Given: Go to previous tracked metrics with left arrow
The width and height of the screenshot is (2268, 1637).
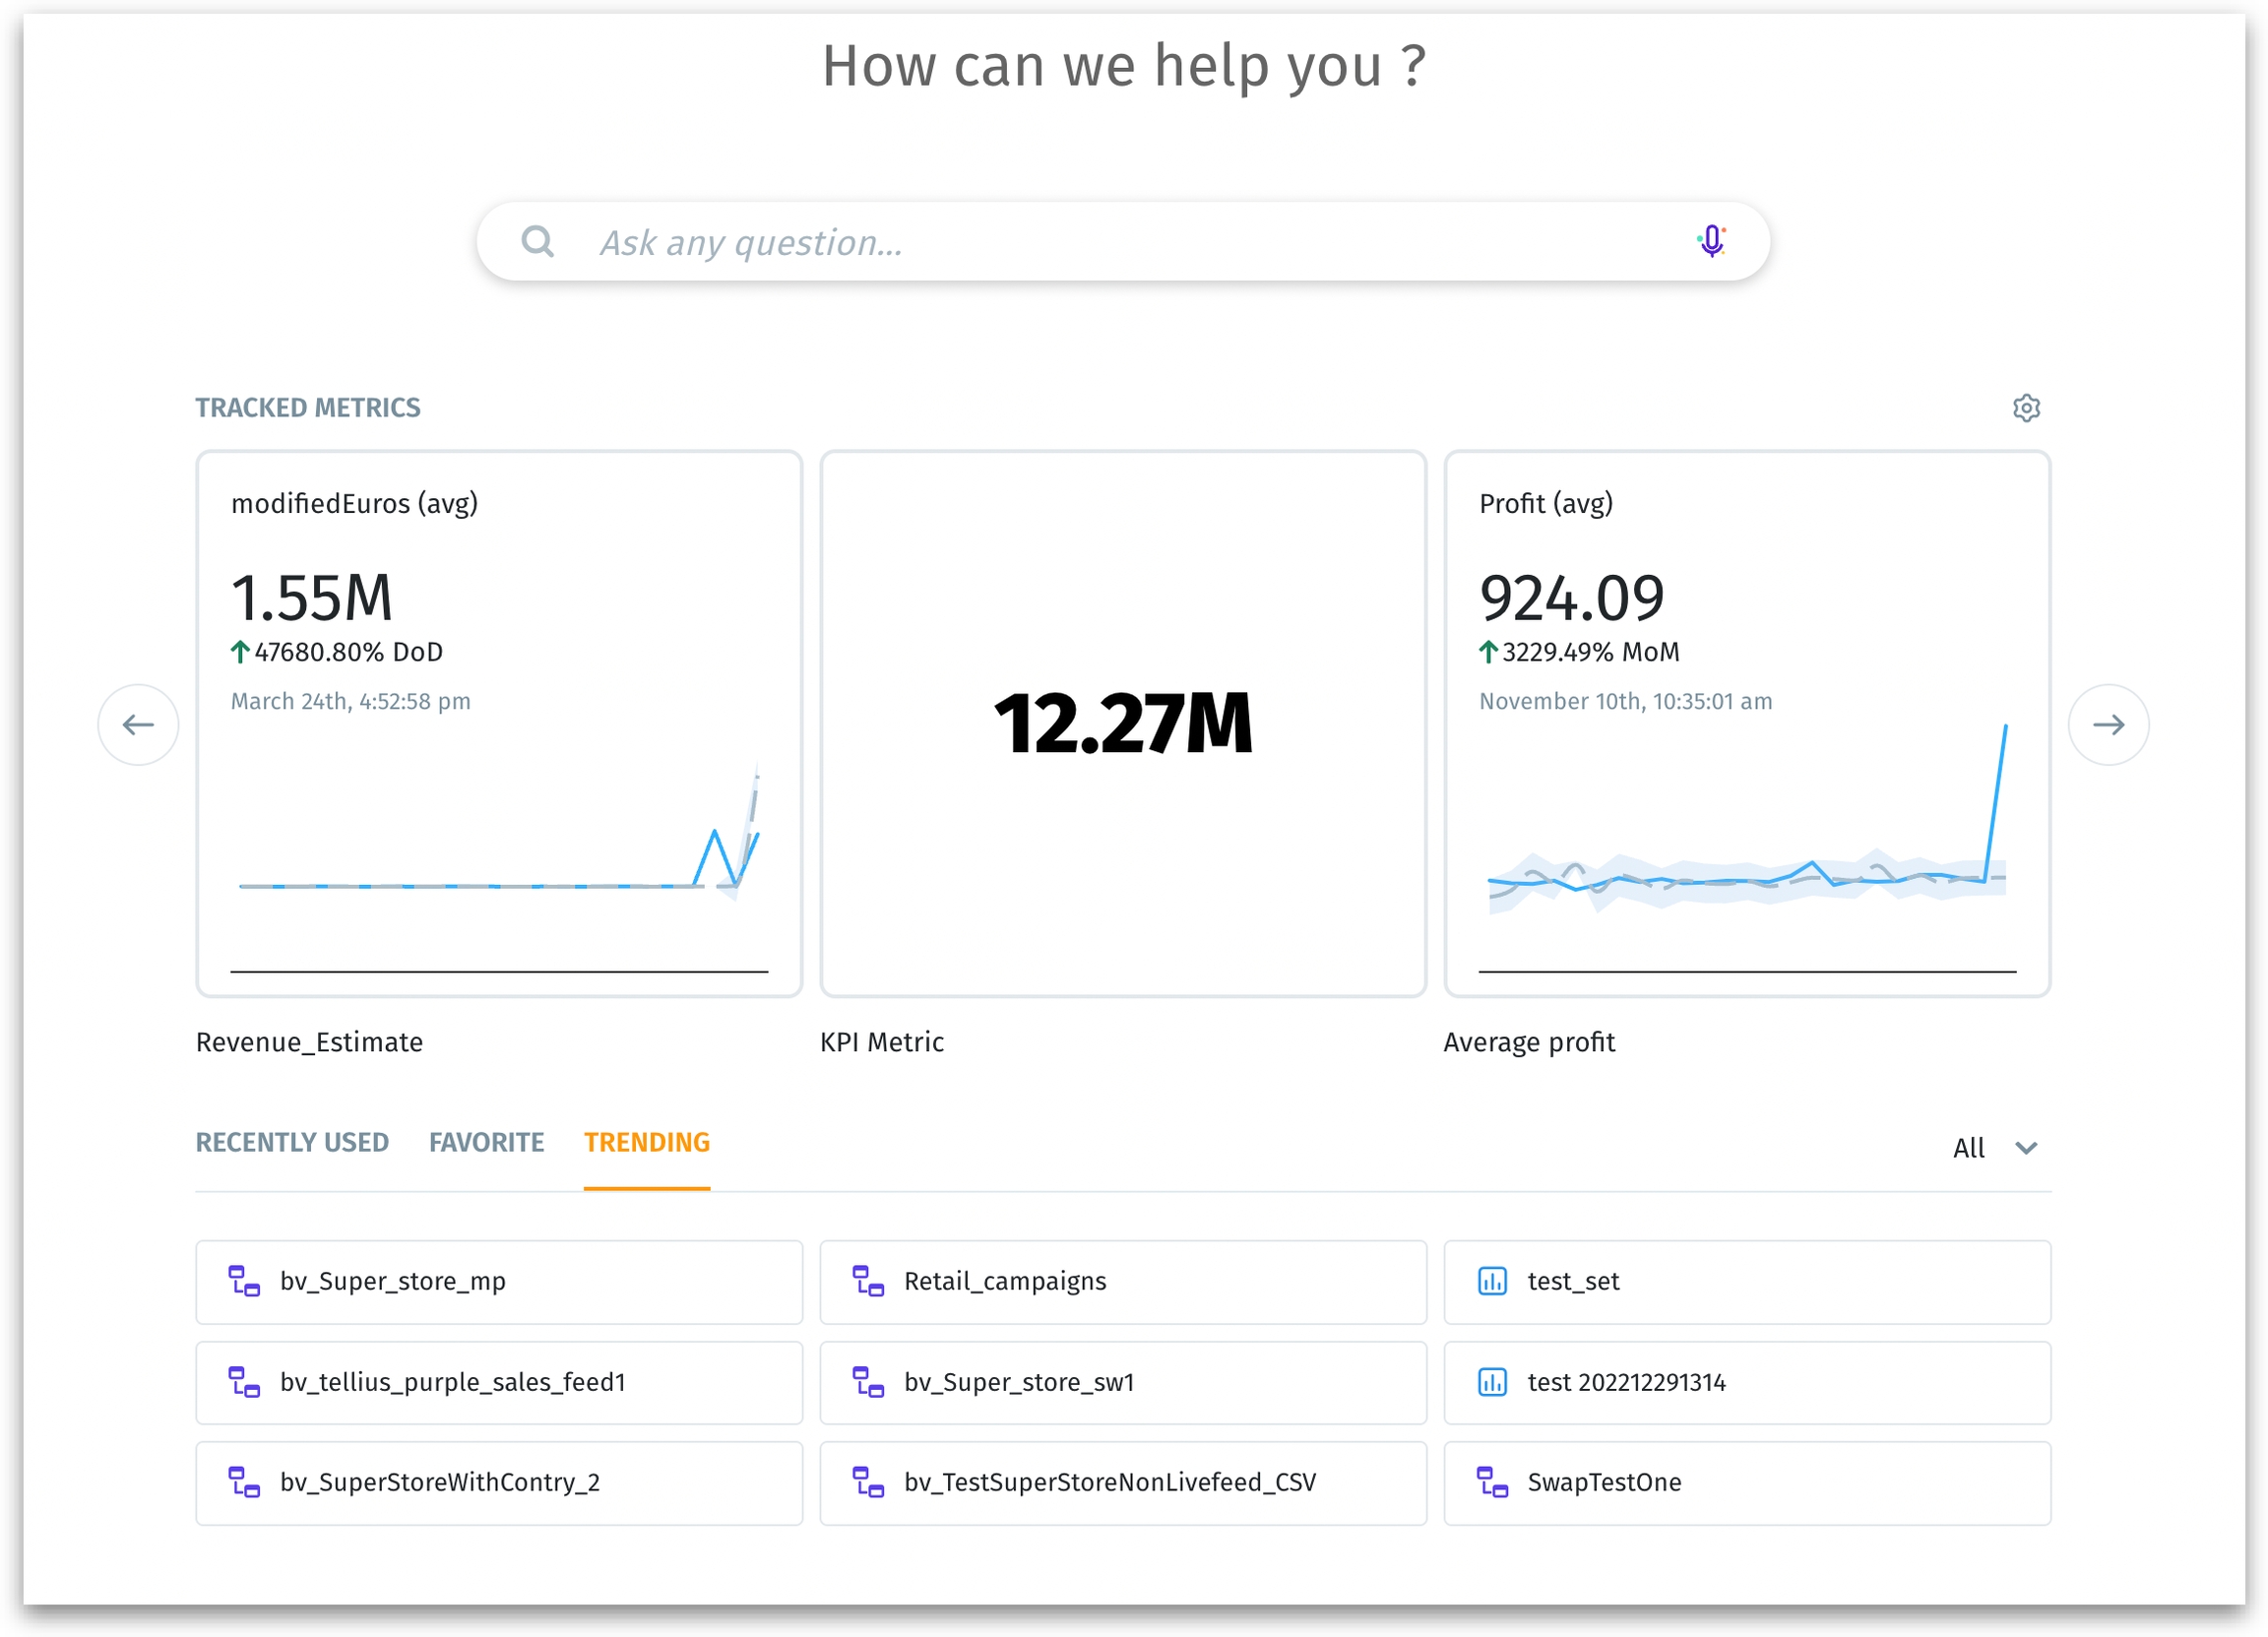Looking at the screenshot, I should click(138, 724).
